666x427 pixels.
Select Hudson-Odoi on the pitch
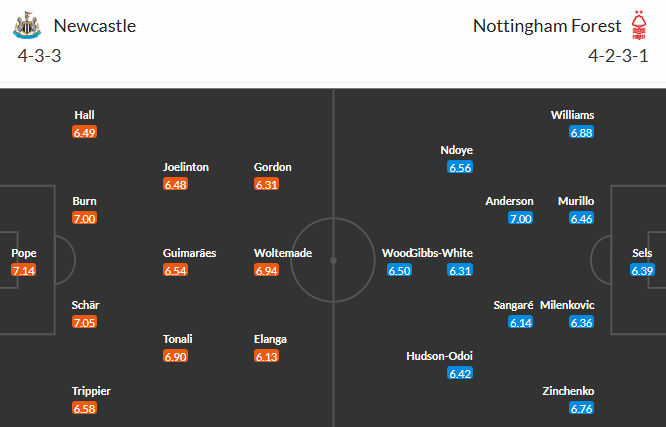440,356
